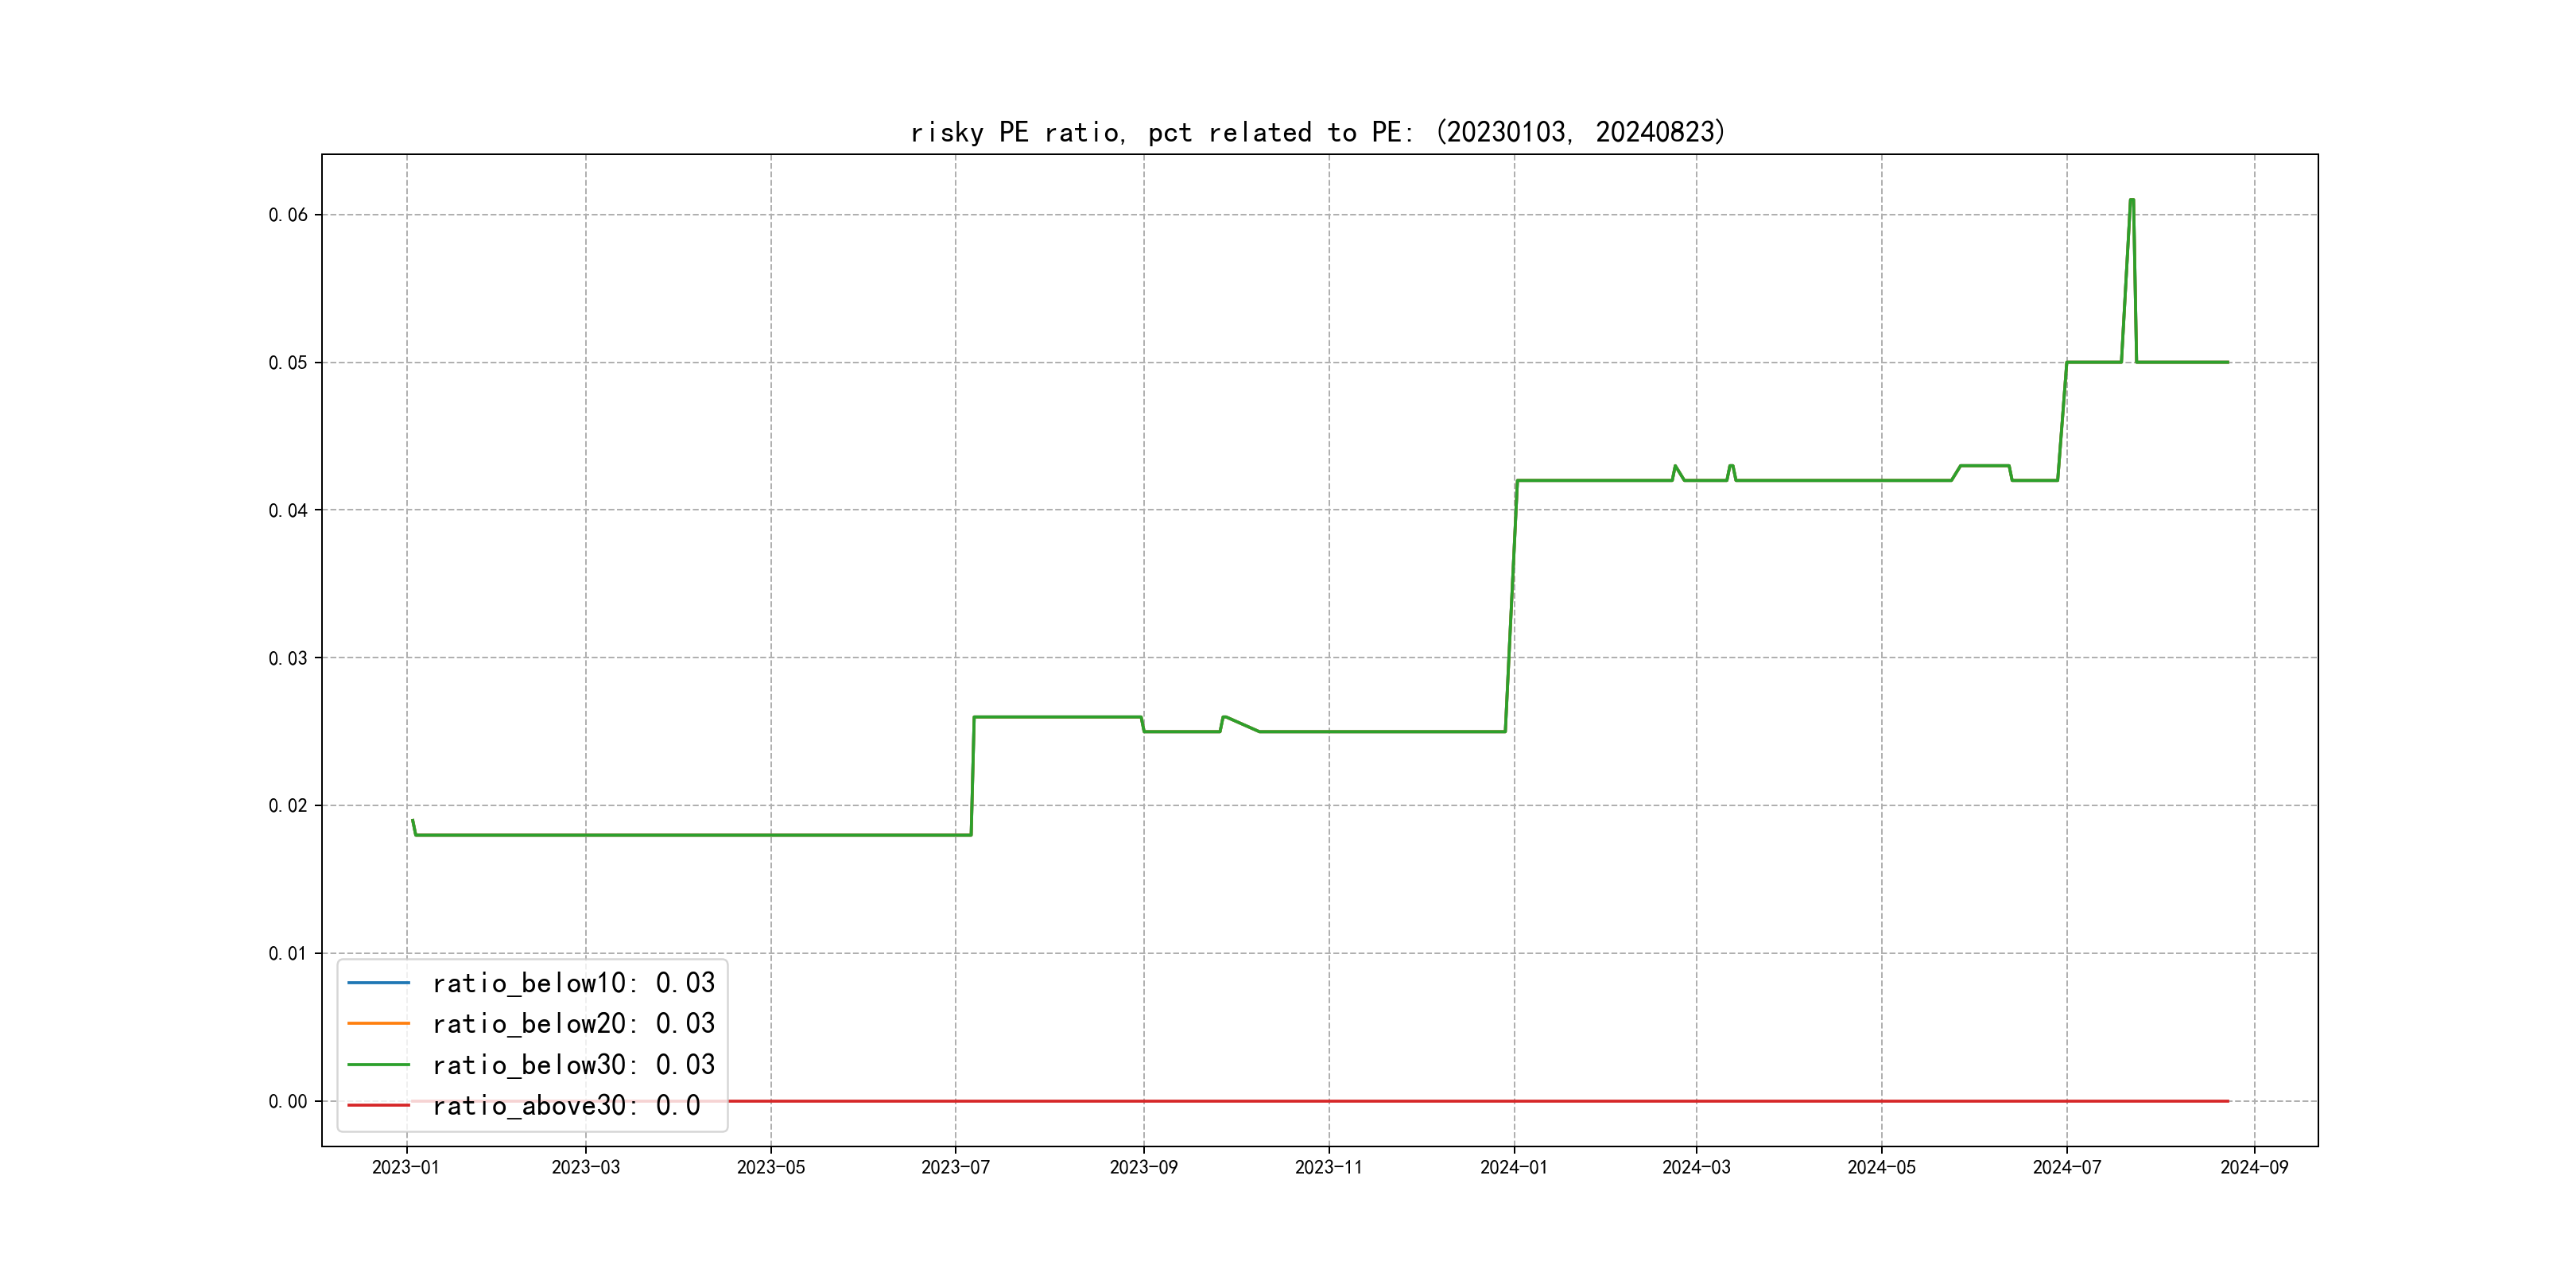Select the ratio_above30: 0.0 legend label
This screenshot has width=2576, height=1288.
[566, 1105]
